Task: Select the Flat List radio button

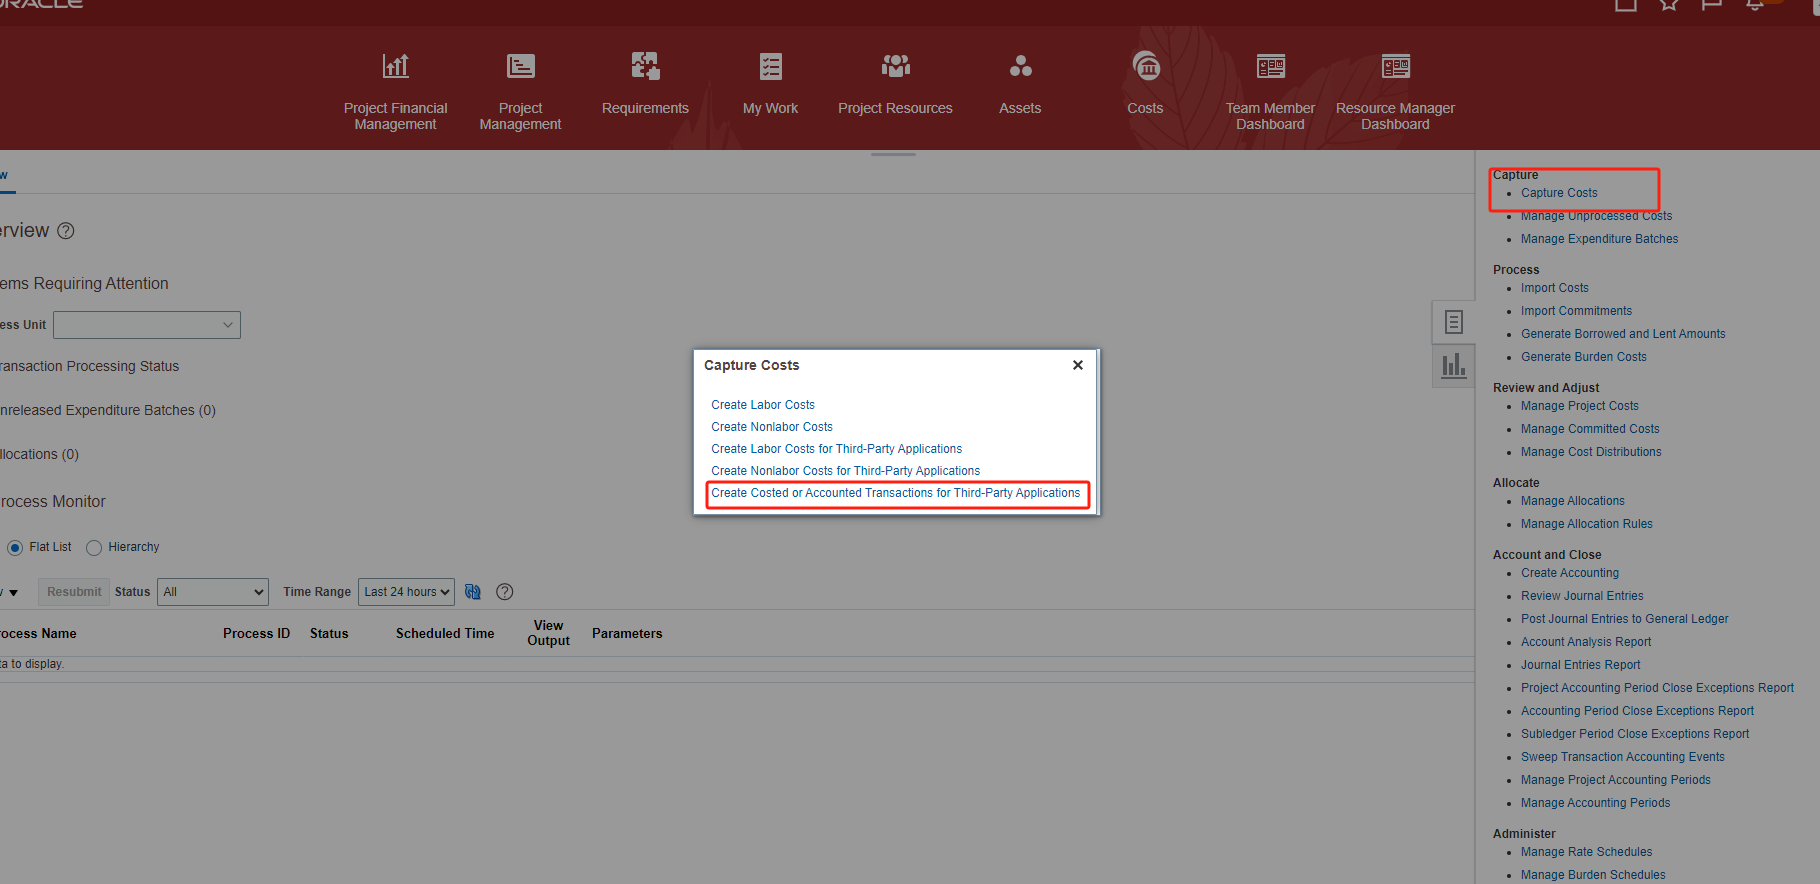Action: coord(15,548)
